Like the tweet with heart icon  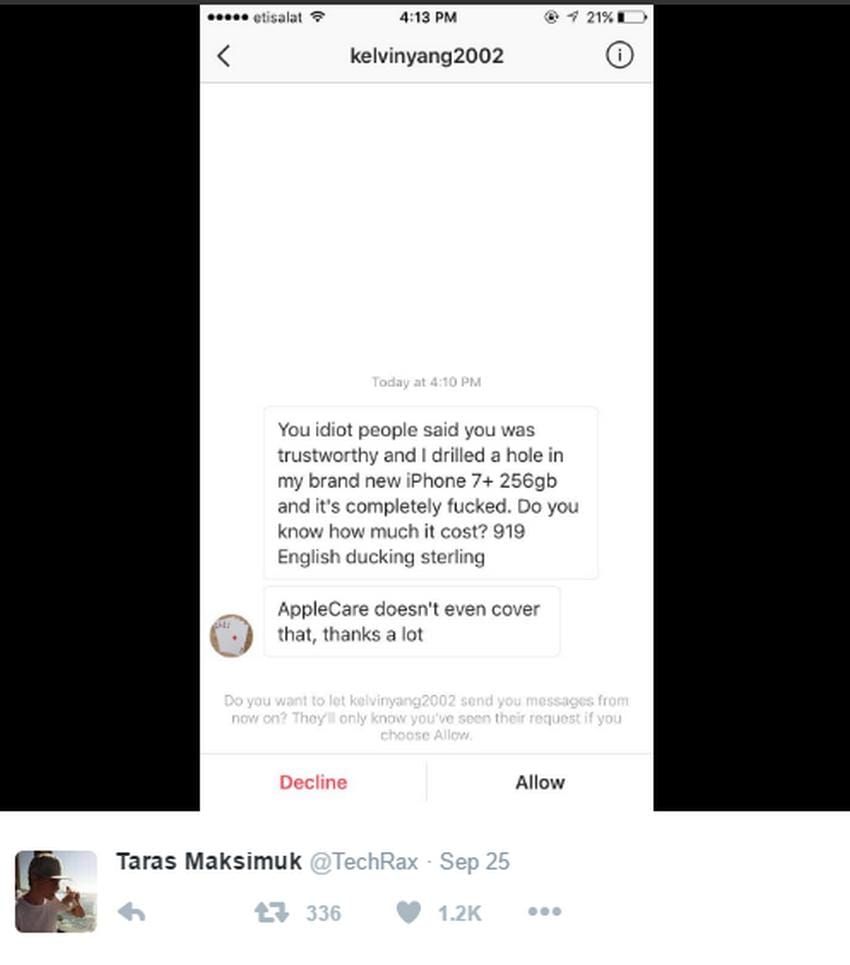(409, 912)
